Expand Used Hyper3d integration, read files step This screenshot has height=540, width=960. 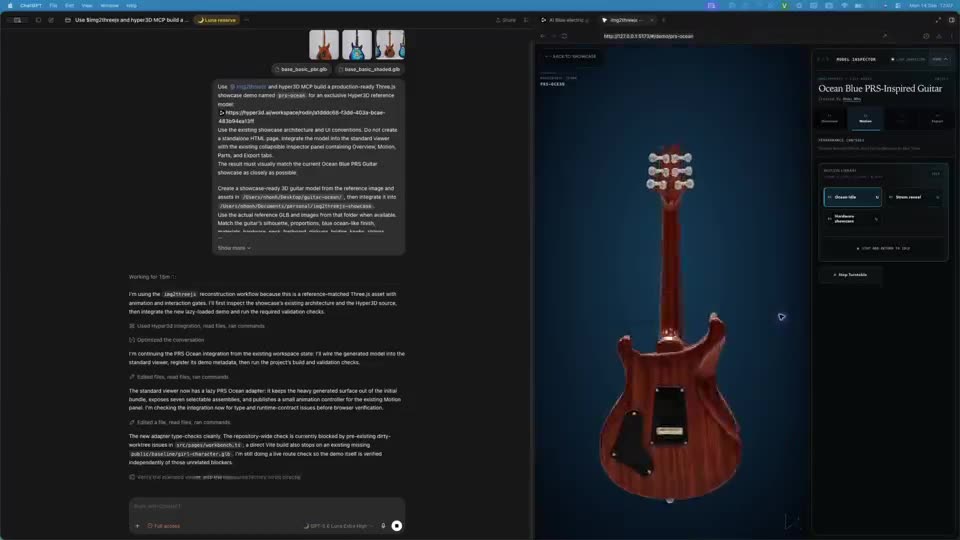click(197, 326)
